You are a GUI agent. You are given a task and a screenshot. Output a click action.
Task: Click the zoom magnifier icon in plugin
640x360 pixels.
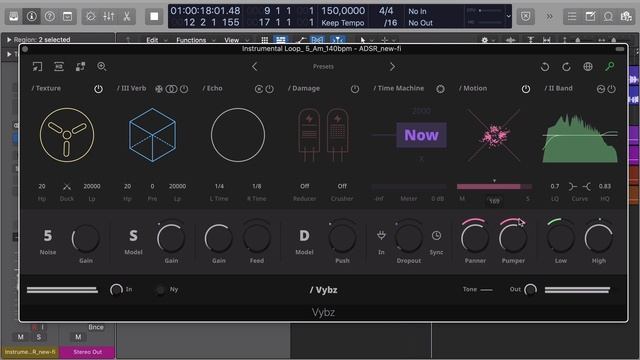point(102,67)
